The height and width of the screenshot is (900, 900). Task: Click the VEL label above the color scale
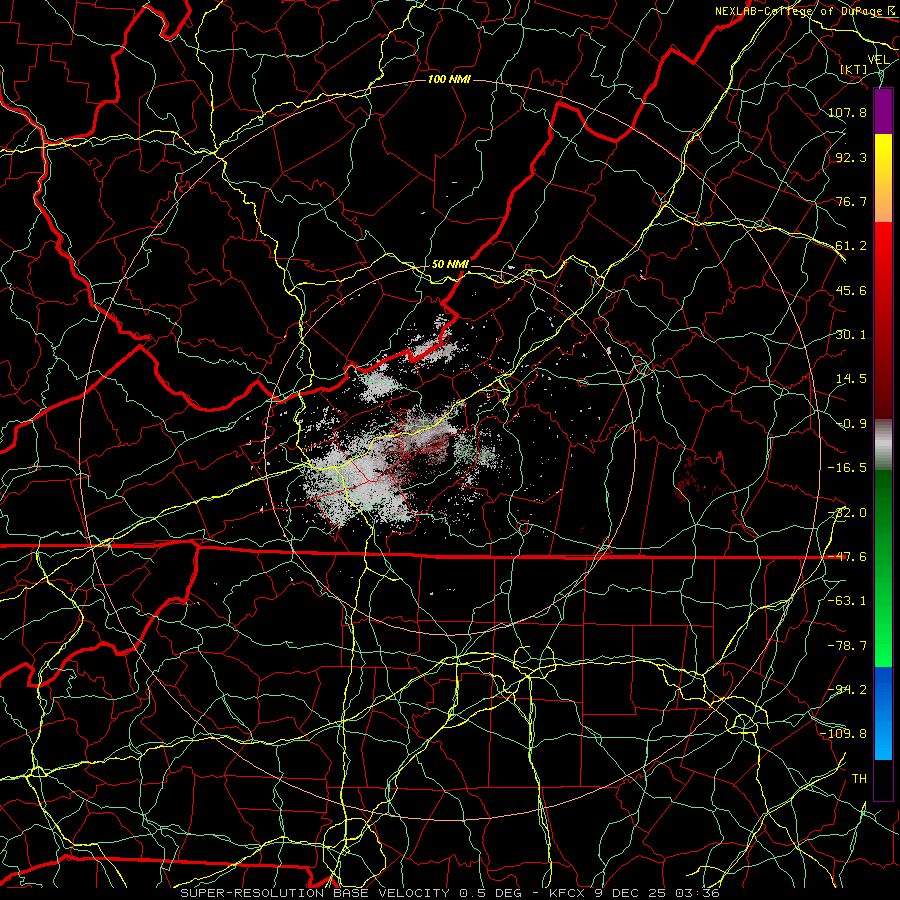[x=878, y=60]
